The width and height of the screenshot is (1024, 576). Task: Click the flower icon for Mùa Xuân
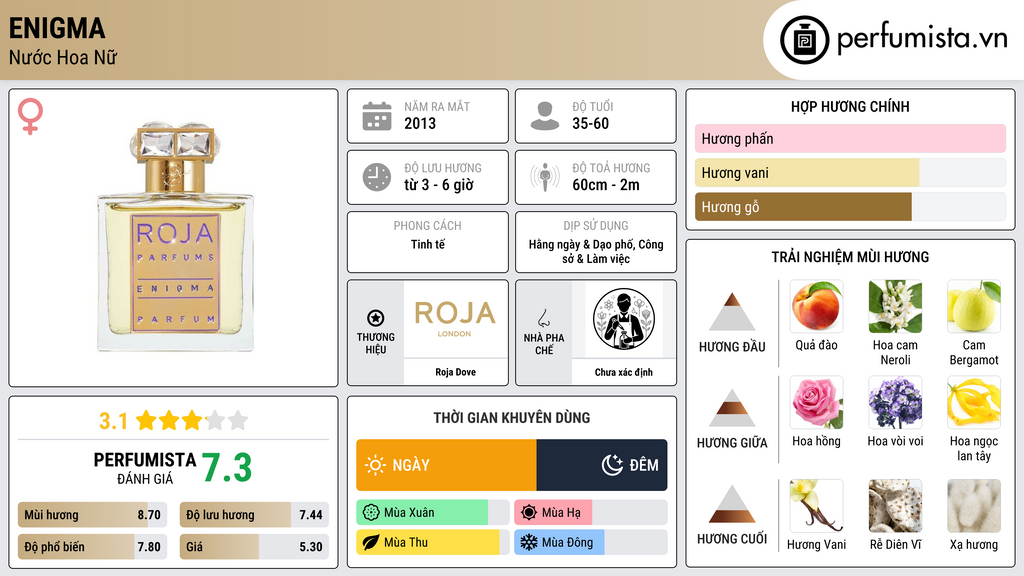[x=371, y=513]
